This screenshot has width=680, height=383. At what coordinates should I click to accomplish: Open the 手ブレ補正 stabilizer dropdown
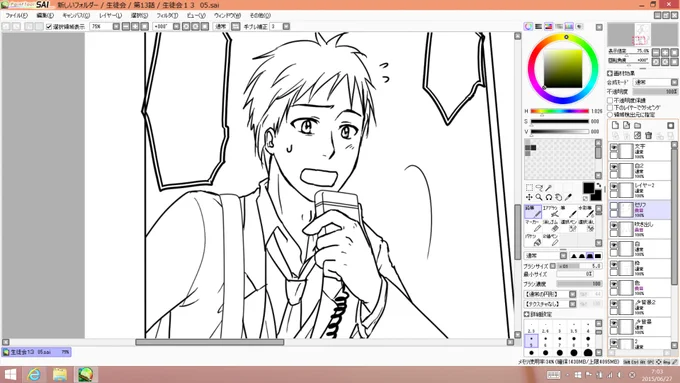(x=286, y=26)
